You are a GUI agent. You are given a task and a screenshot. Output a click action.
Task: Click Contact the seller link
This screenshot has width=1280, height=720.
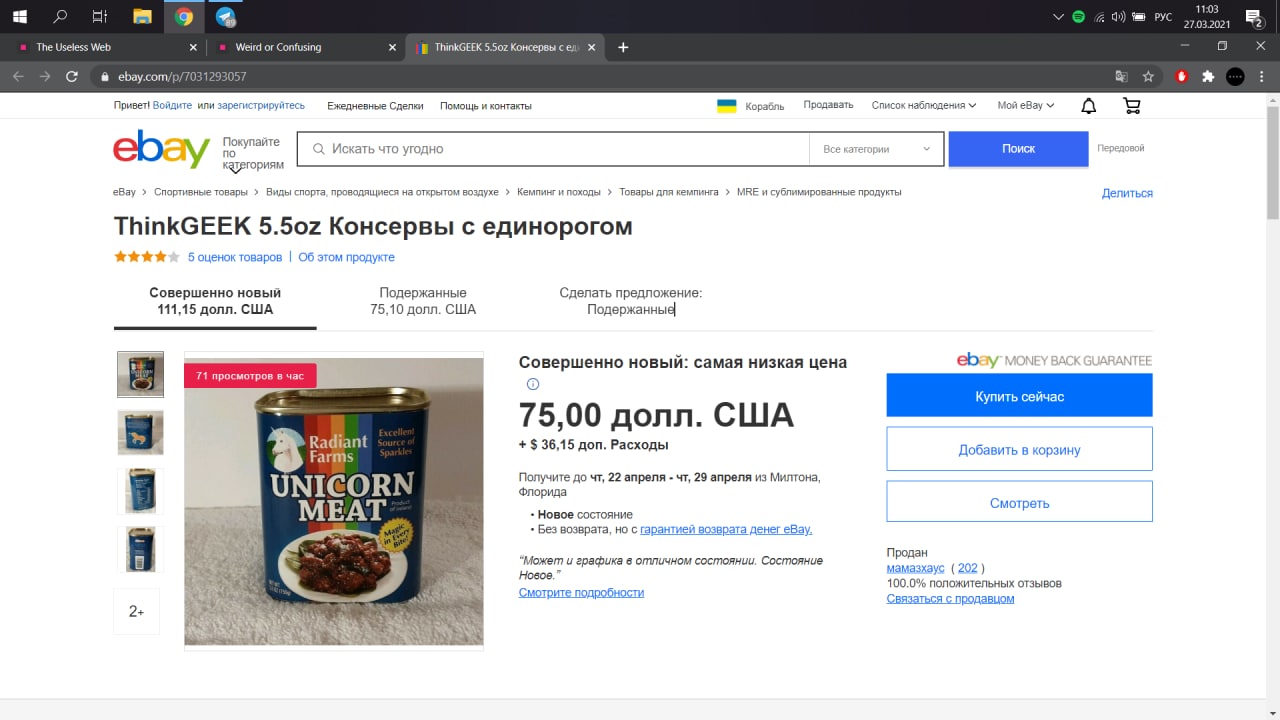(950, 598)
